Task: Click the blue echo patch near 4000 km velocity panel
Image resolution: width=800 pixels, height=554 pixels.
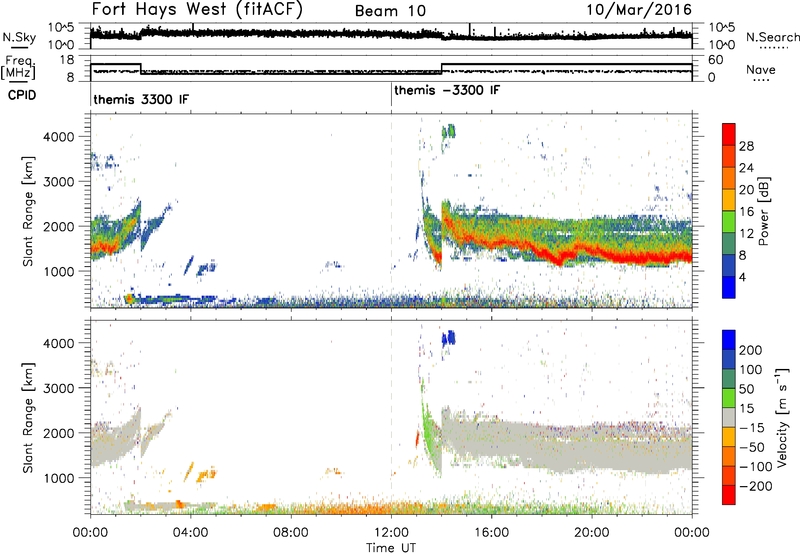Action: point(449,338)
